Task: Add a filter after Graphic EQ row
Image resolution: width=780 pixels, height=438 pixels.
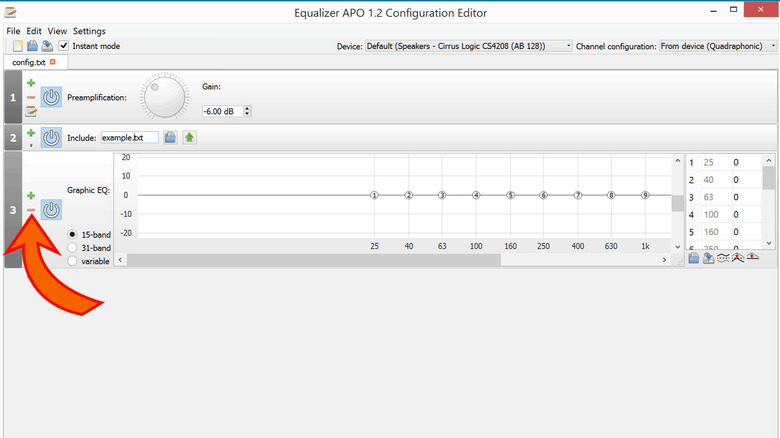Action: pos(31,196)
